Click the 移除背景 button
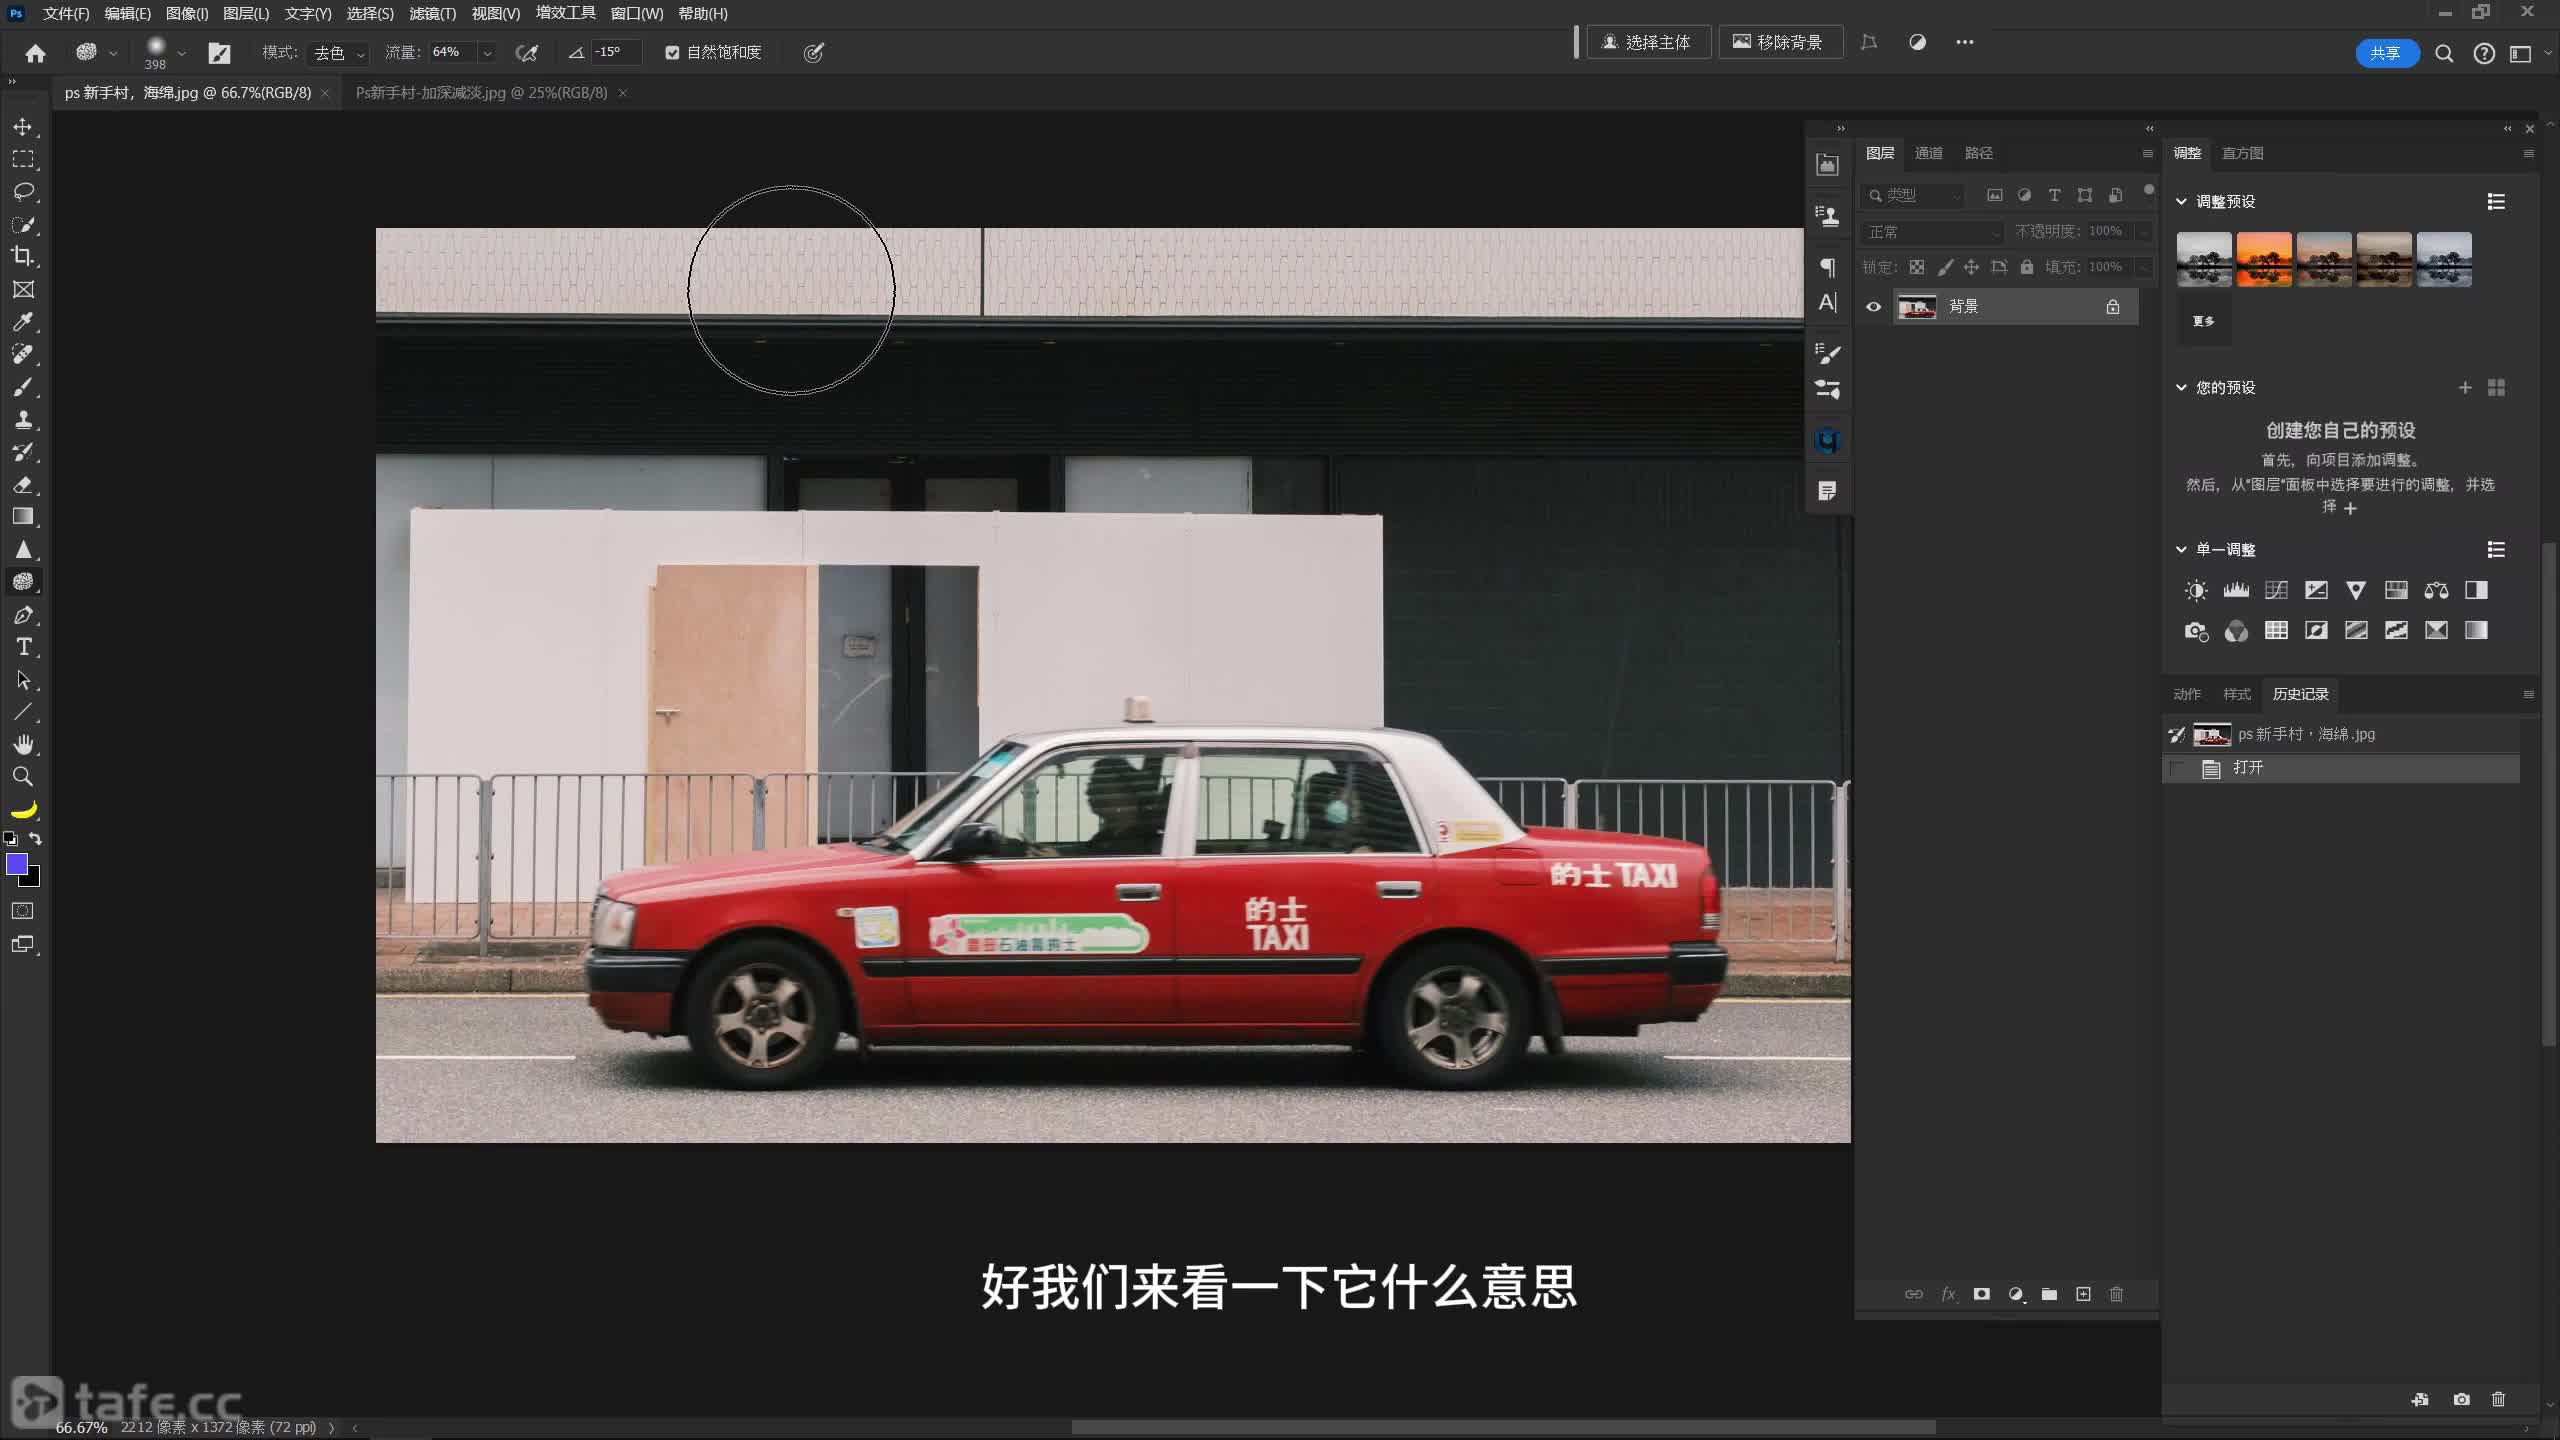Screen dimensions: 2560x1440 1779,42
